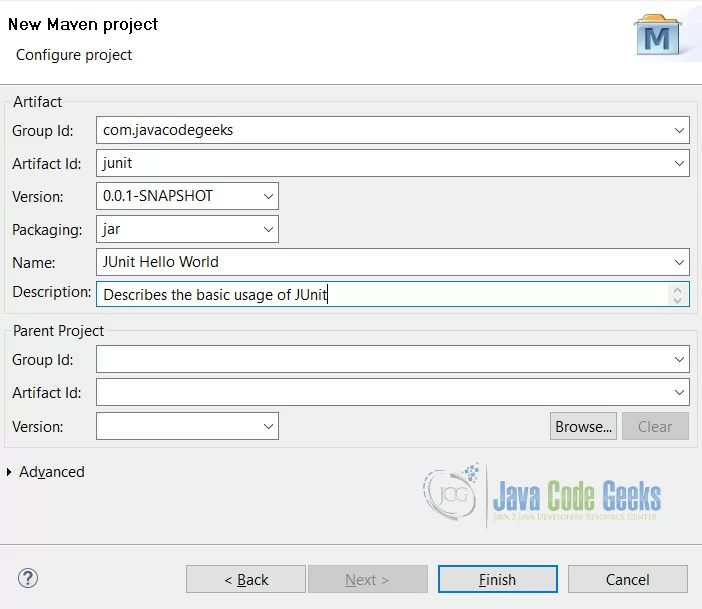The height and width of the screenshot is (609, 702).
Task: Click the Cancel button
Action: 628,579
